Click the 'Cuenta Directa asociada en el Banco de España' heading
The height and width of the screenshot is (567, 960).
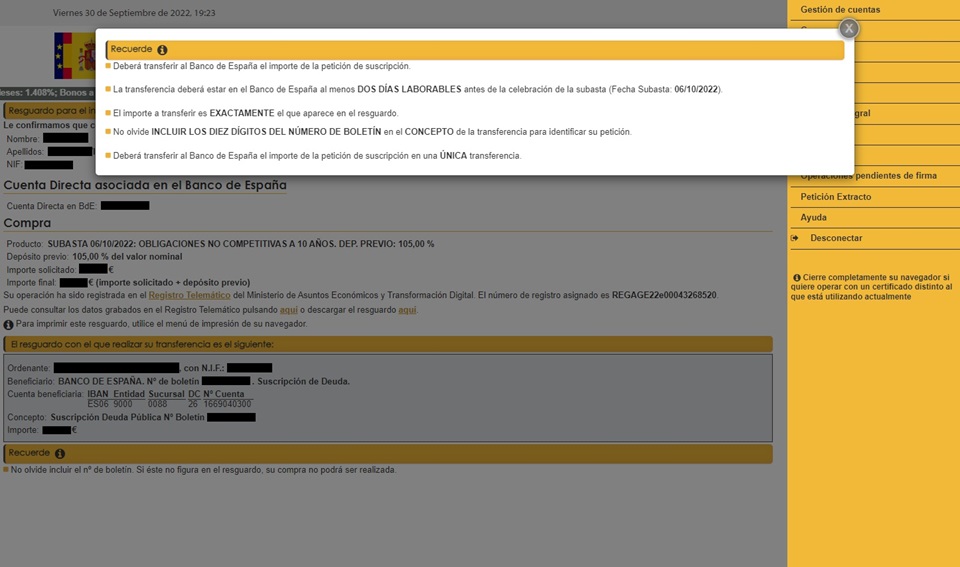pyautogui.click(x=145, y=185)
